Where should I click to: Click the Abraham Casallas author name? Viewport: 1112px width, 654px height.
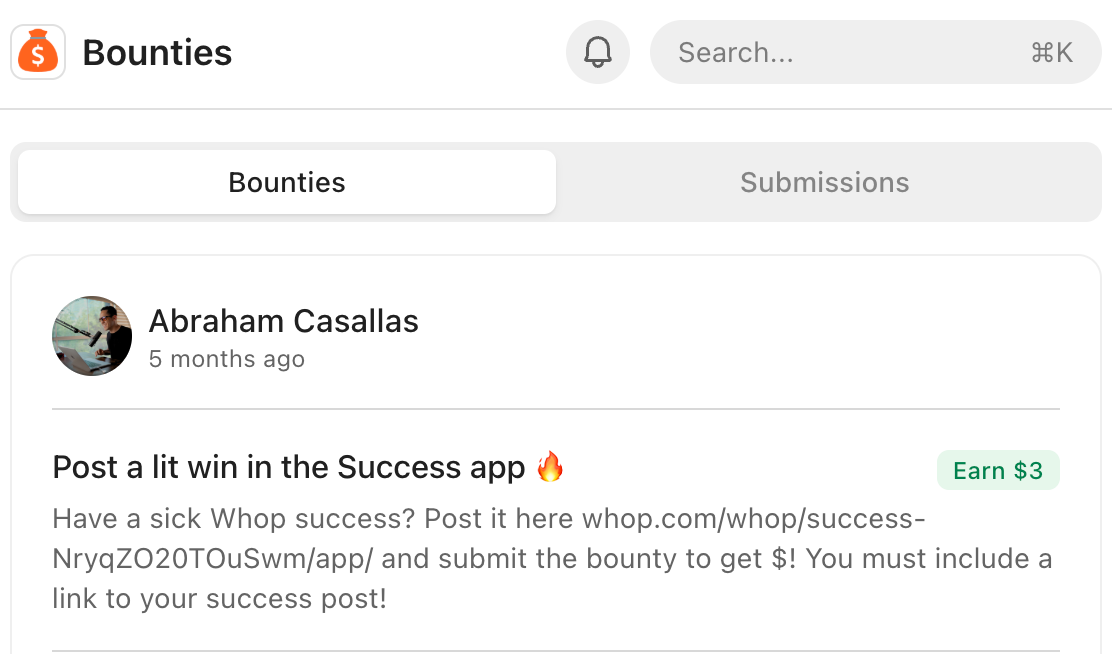pos(284,321)
